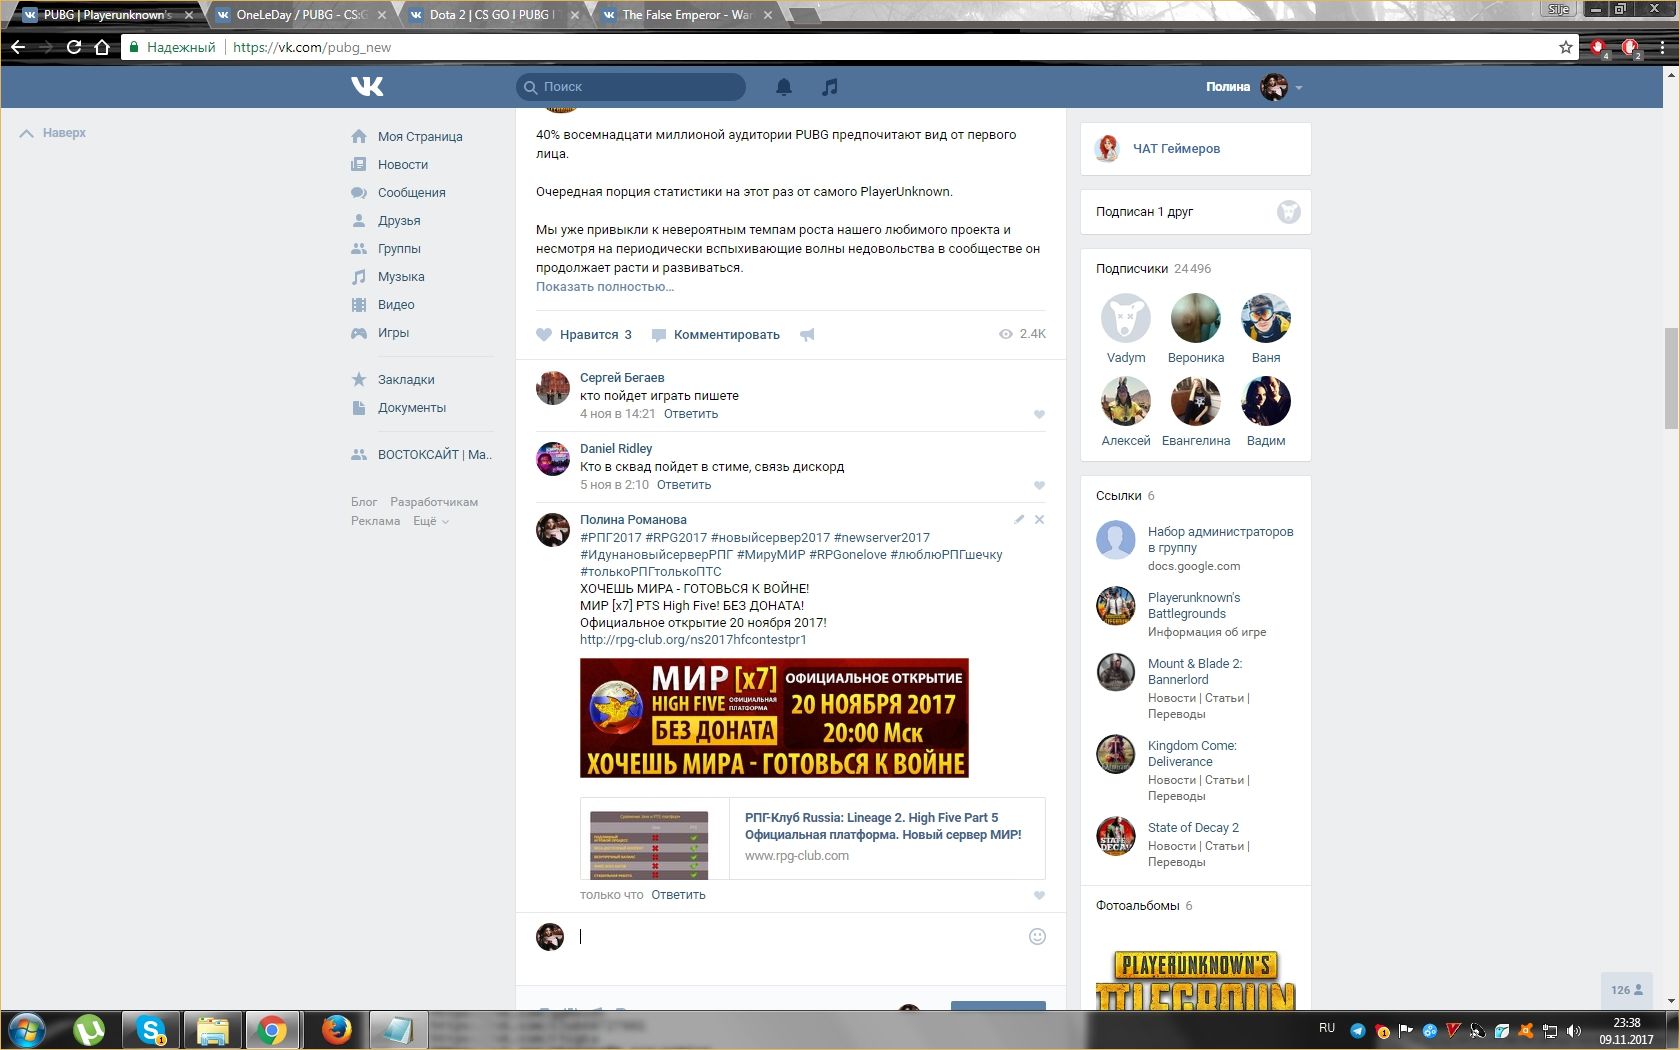Reply to Сергей Бегаев's comment
1680x1050 pixels.
691,414
